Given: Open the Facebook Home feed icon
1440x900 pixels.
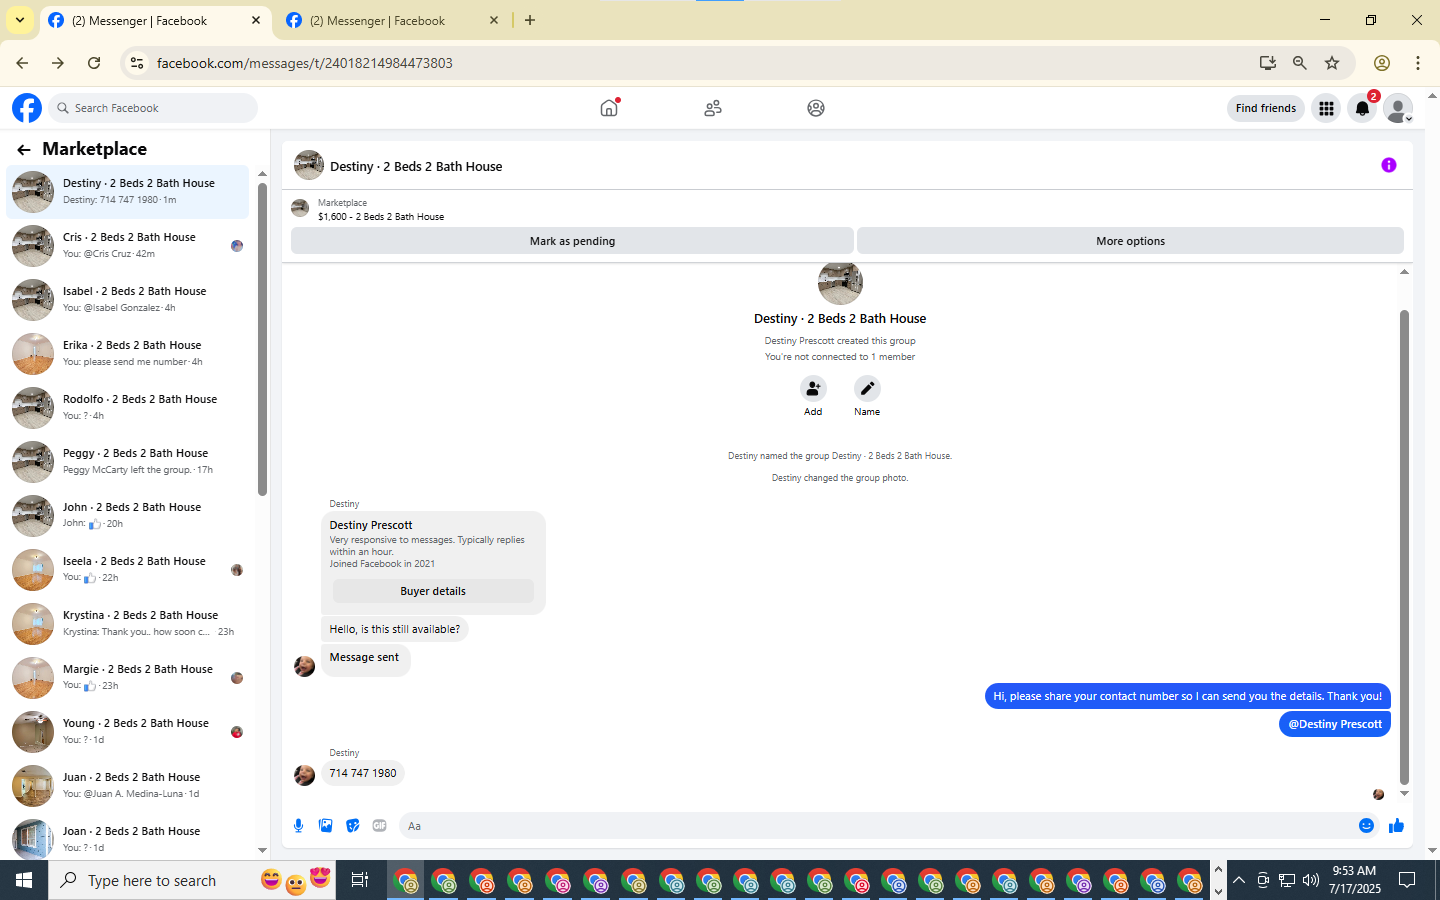Looking at the screenshot, I should point(609,108).
